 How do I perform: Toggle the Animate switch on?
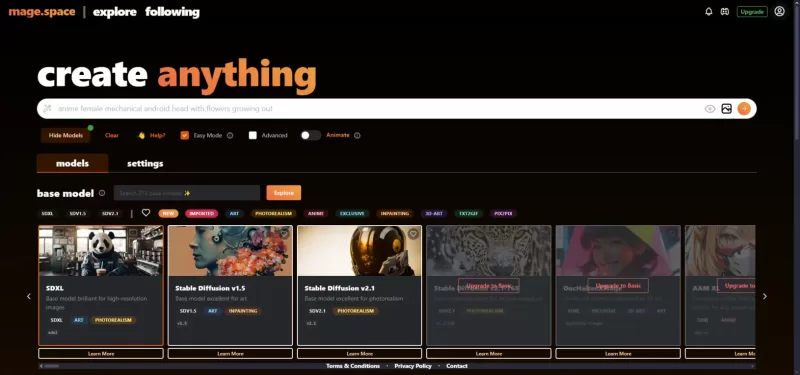coord(311,135)
